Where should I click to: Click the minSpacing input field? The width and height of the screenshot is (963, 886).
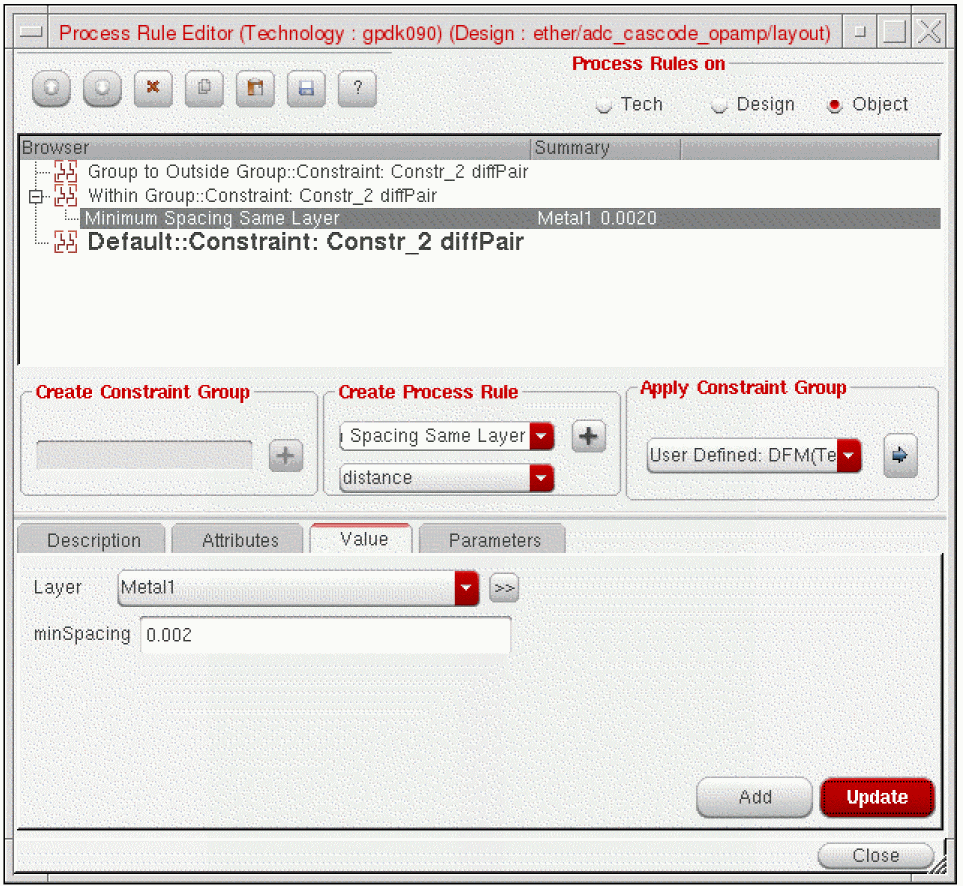coord(325,635)
